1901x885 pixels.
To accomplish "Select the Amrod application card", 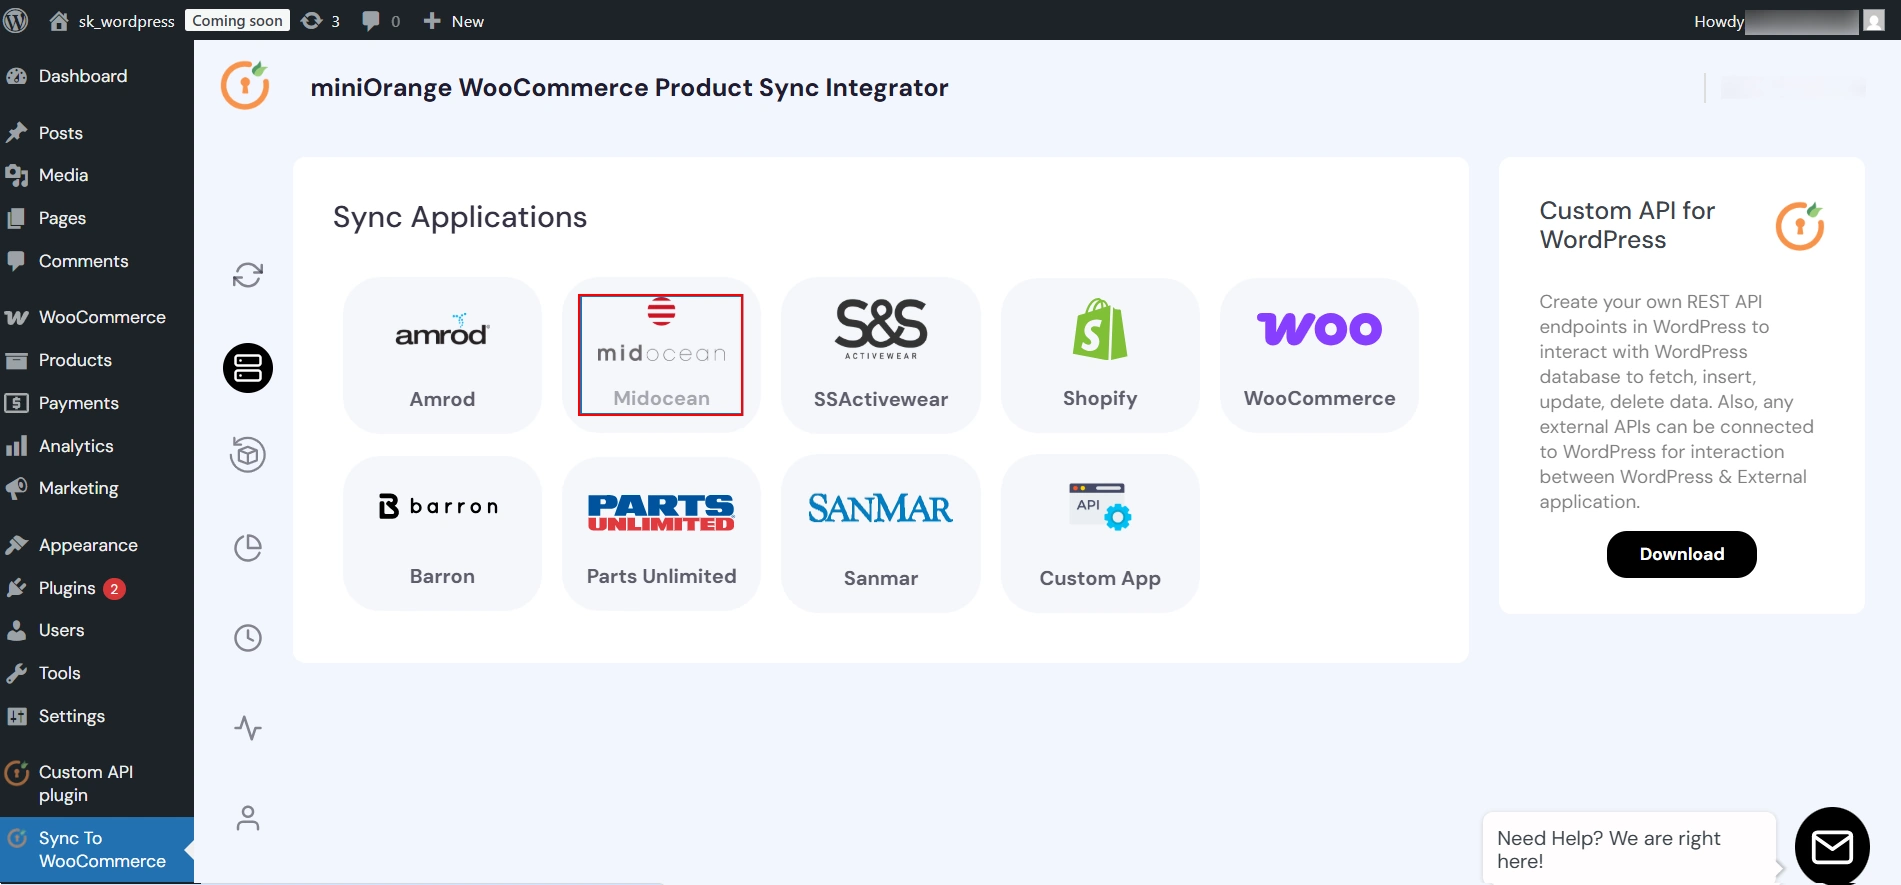I will 442,355.
